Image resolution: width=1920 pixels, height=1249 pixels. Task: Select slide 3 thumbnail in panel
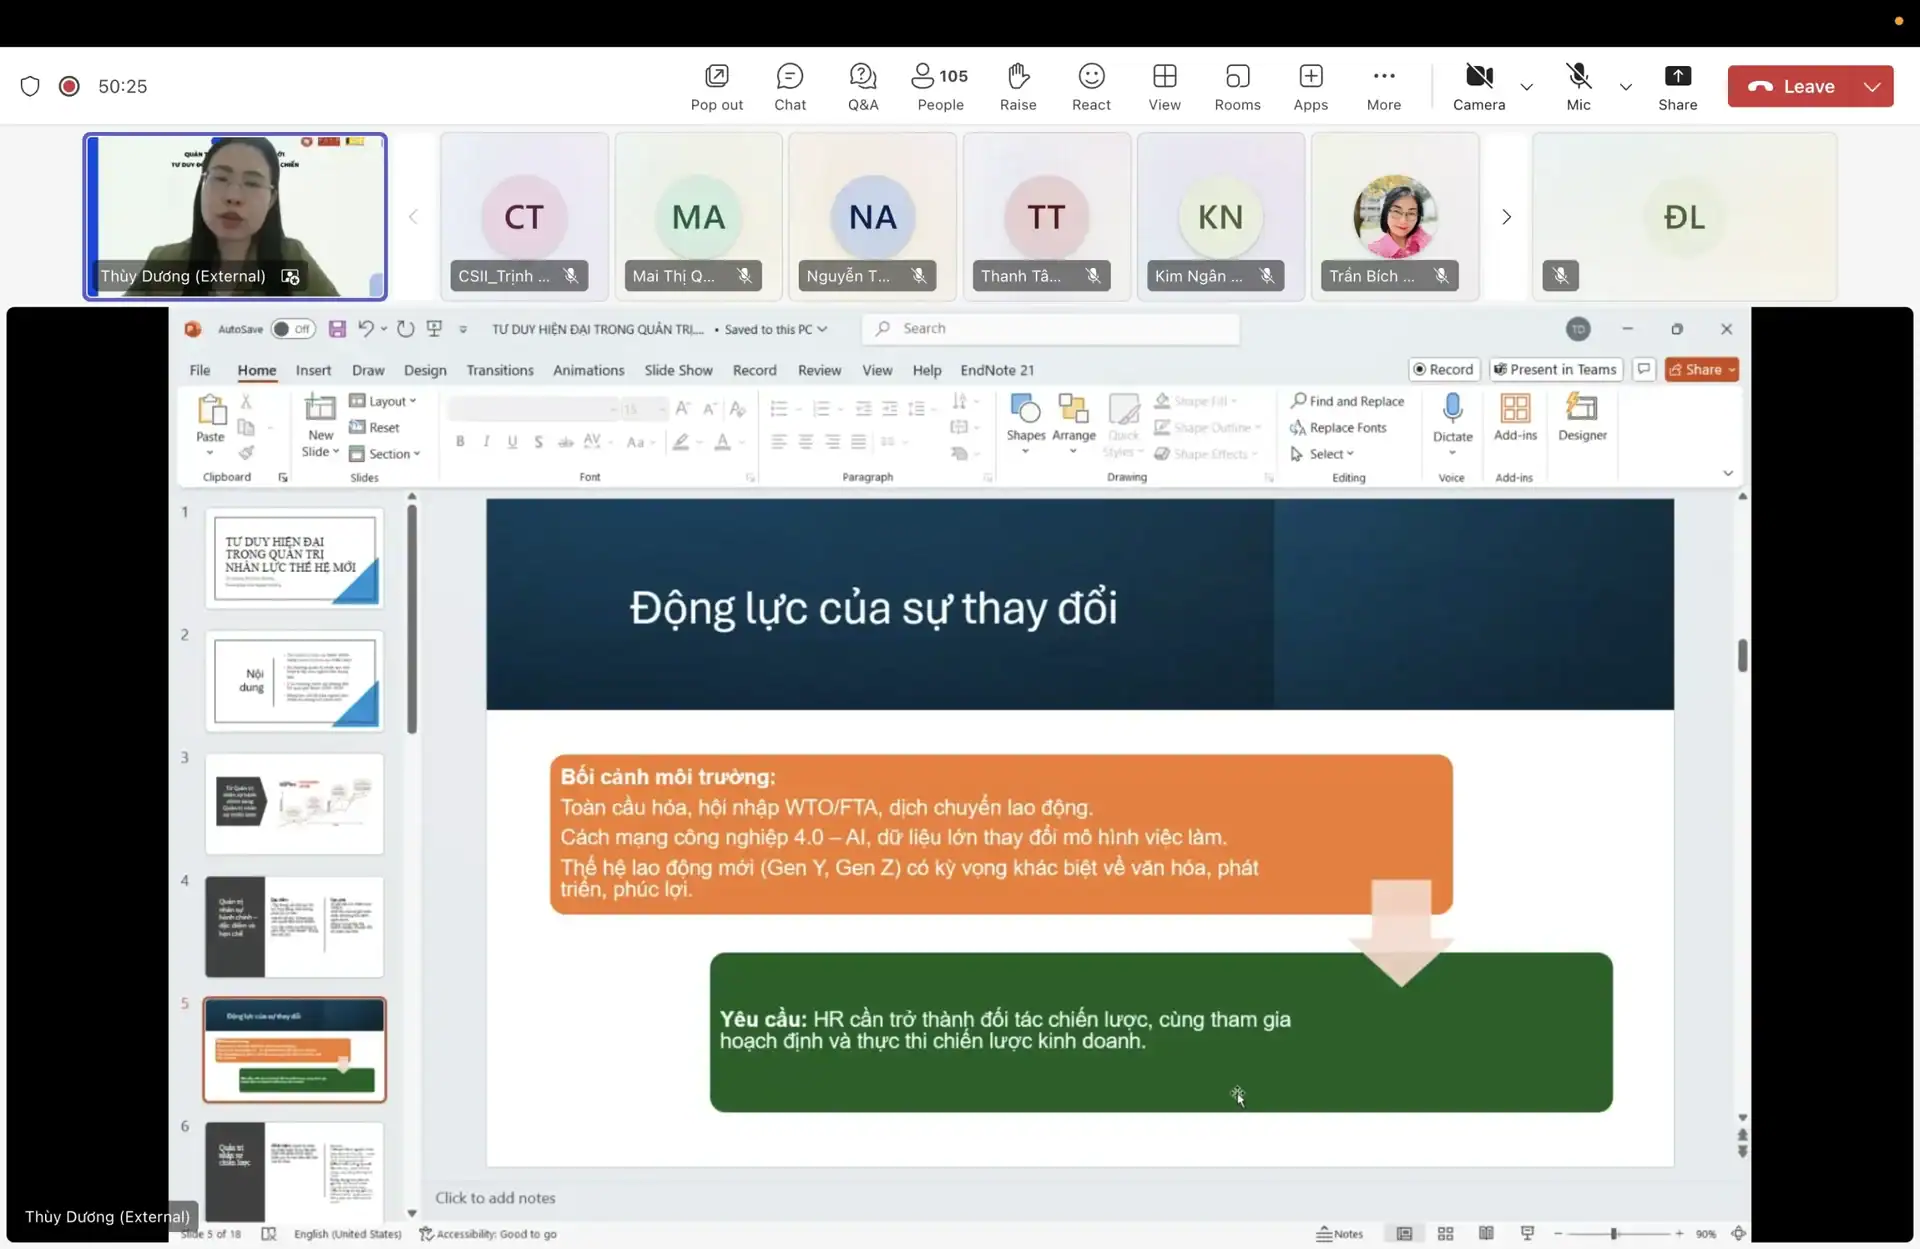[294, 803]
